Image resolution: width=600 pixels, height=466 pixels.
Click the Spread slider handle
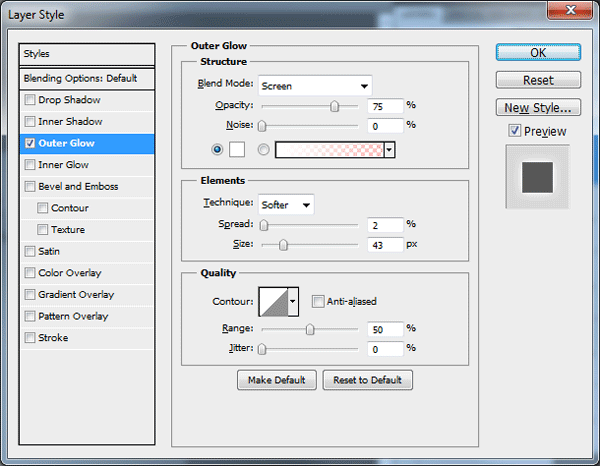point(264,225)
